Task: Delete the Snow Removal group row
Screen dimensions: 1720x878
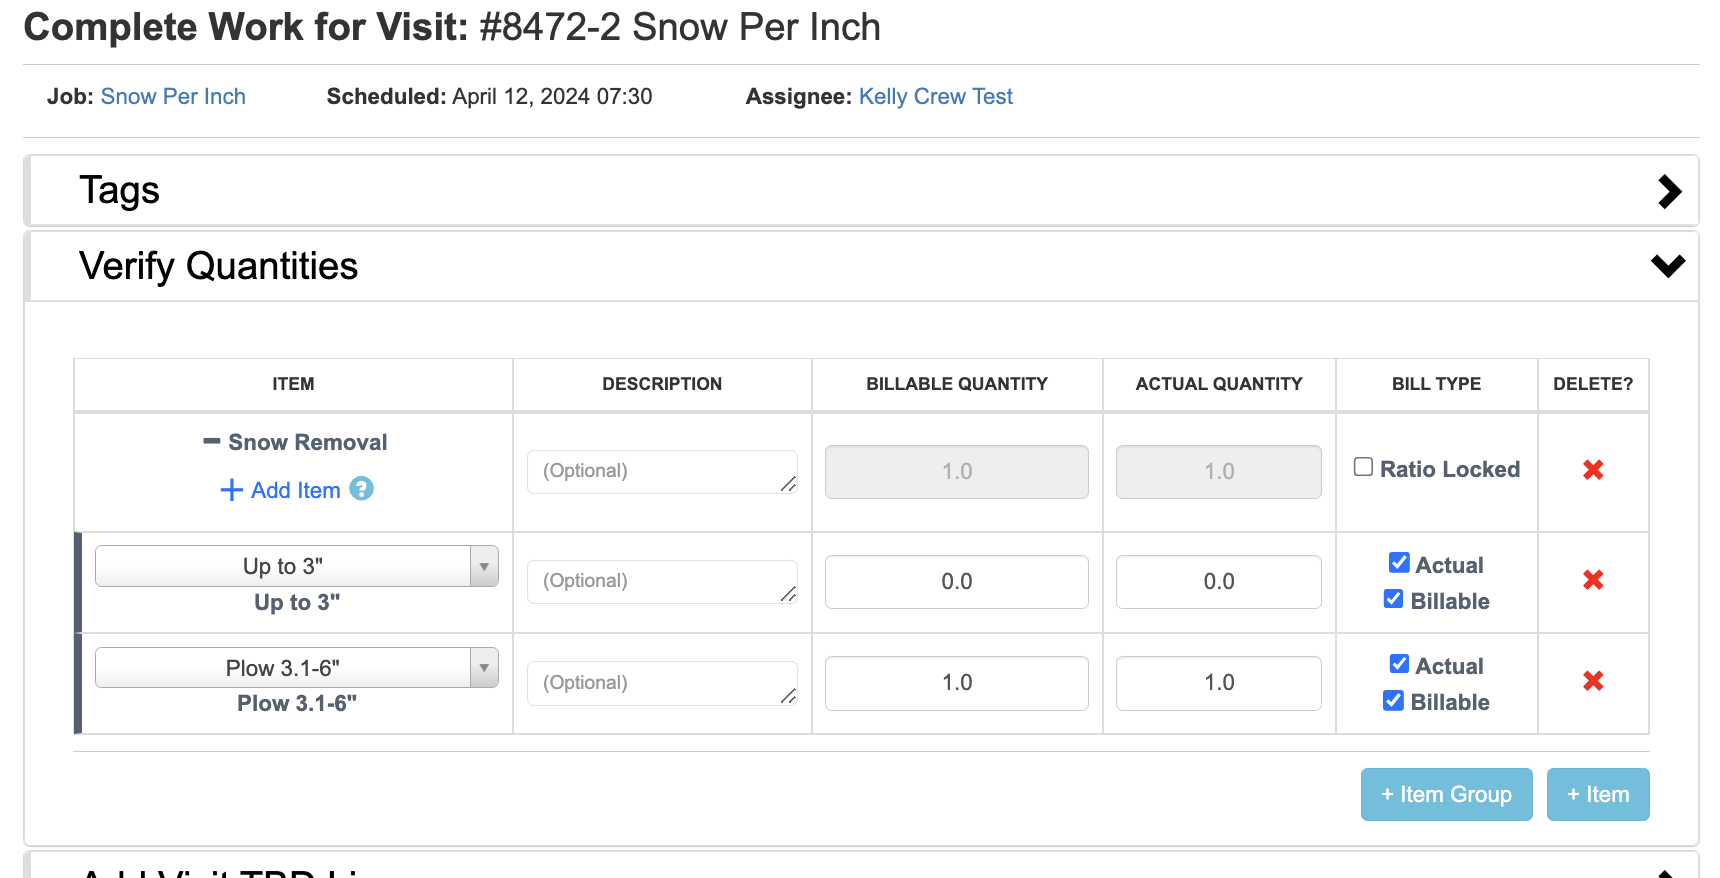Action: pos(1593,470)
